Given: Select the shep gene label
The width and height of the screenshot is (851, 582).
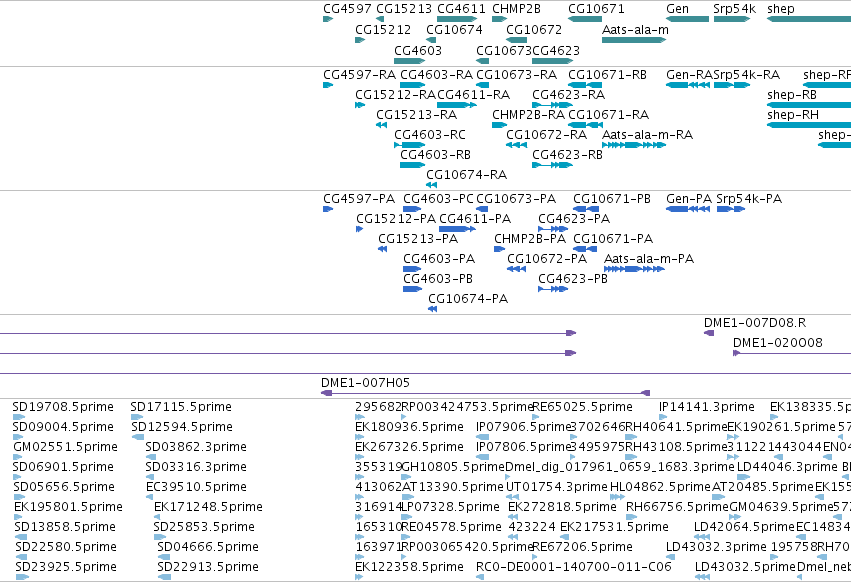Looking at the screenshot, I should click(780, 9).
